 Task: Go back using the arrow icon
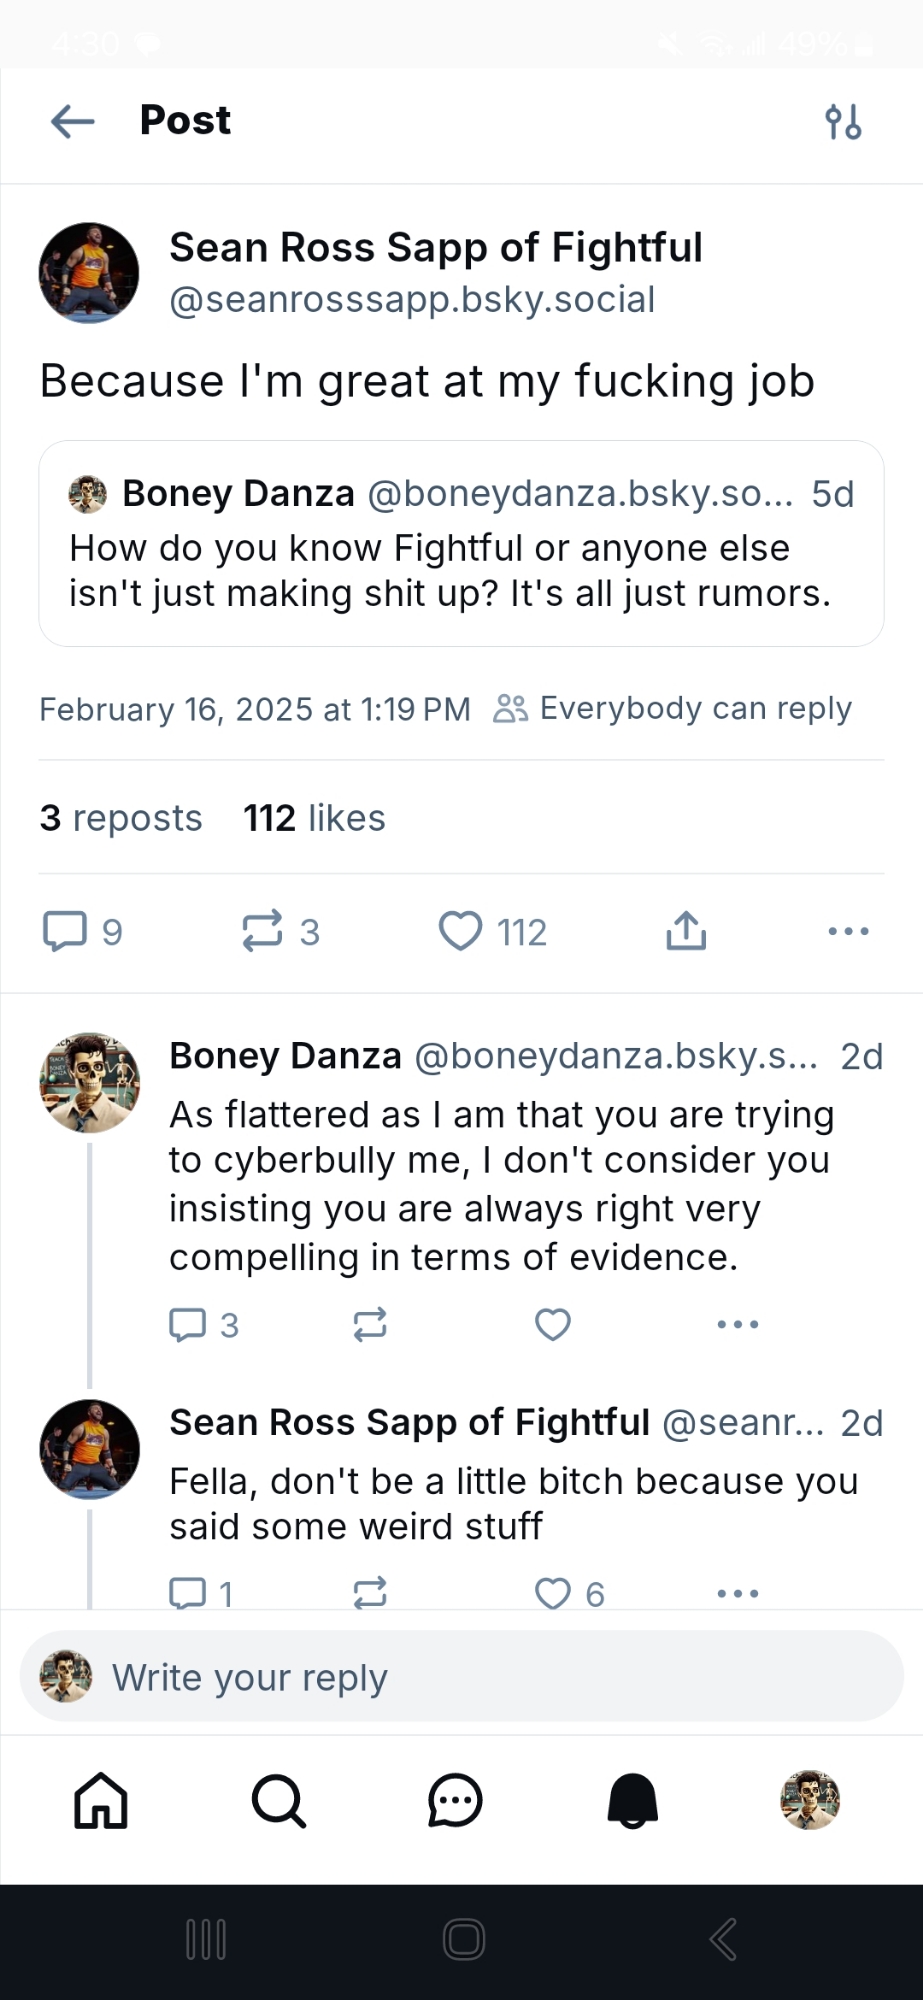click(73, 122)
